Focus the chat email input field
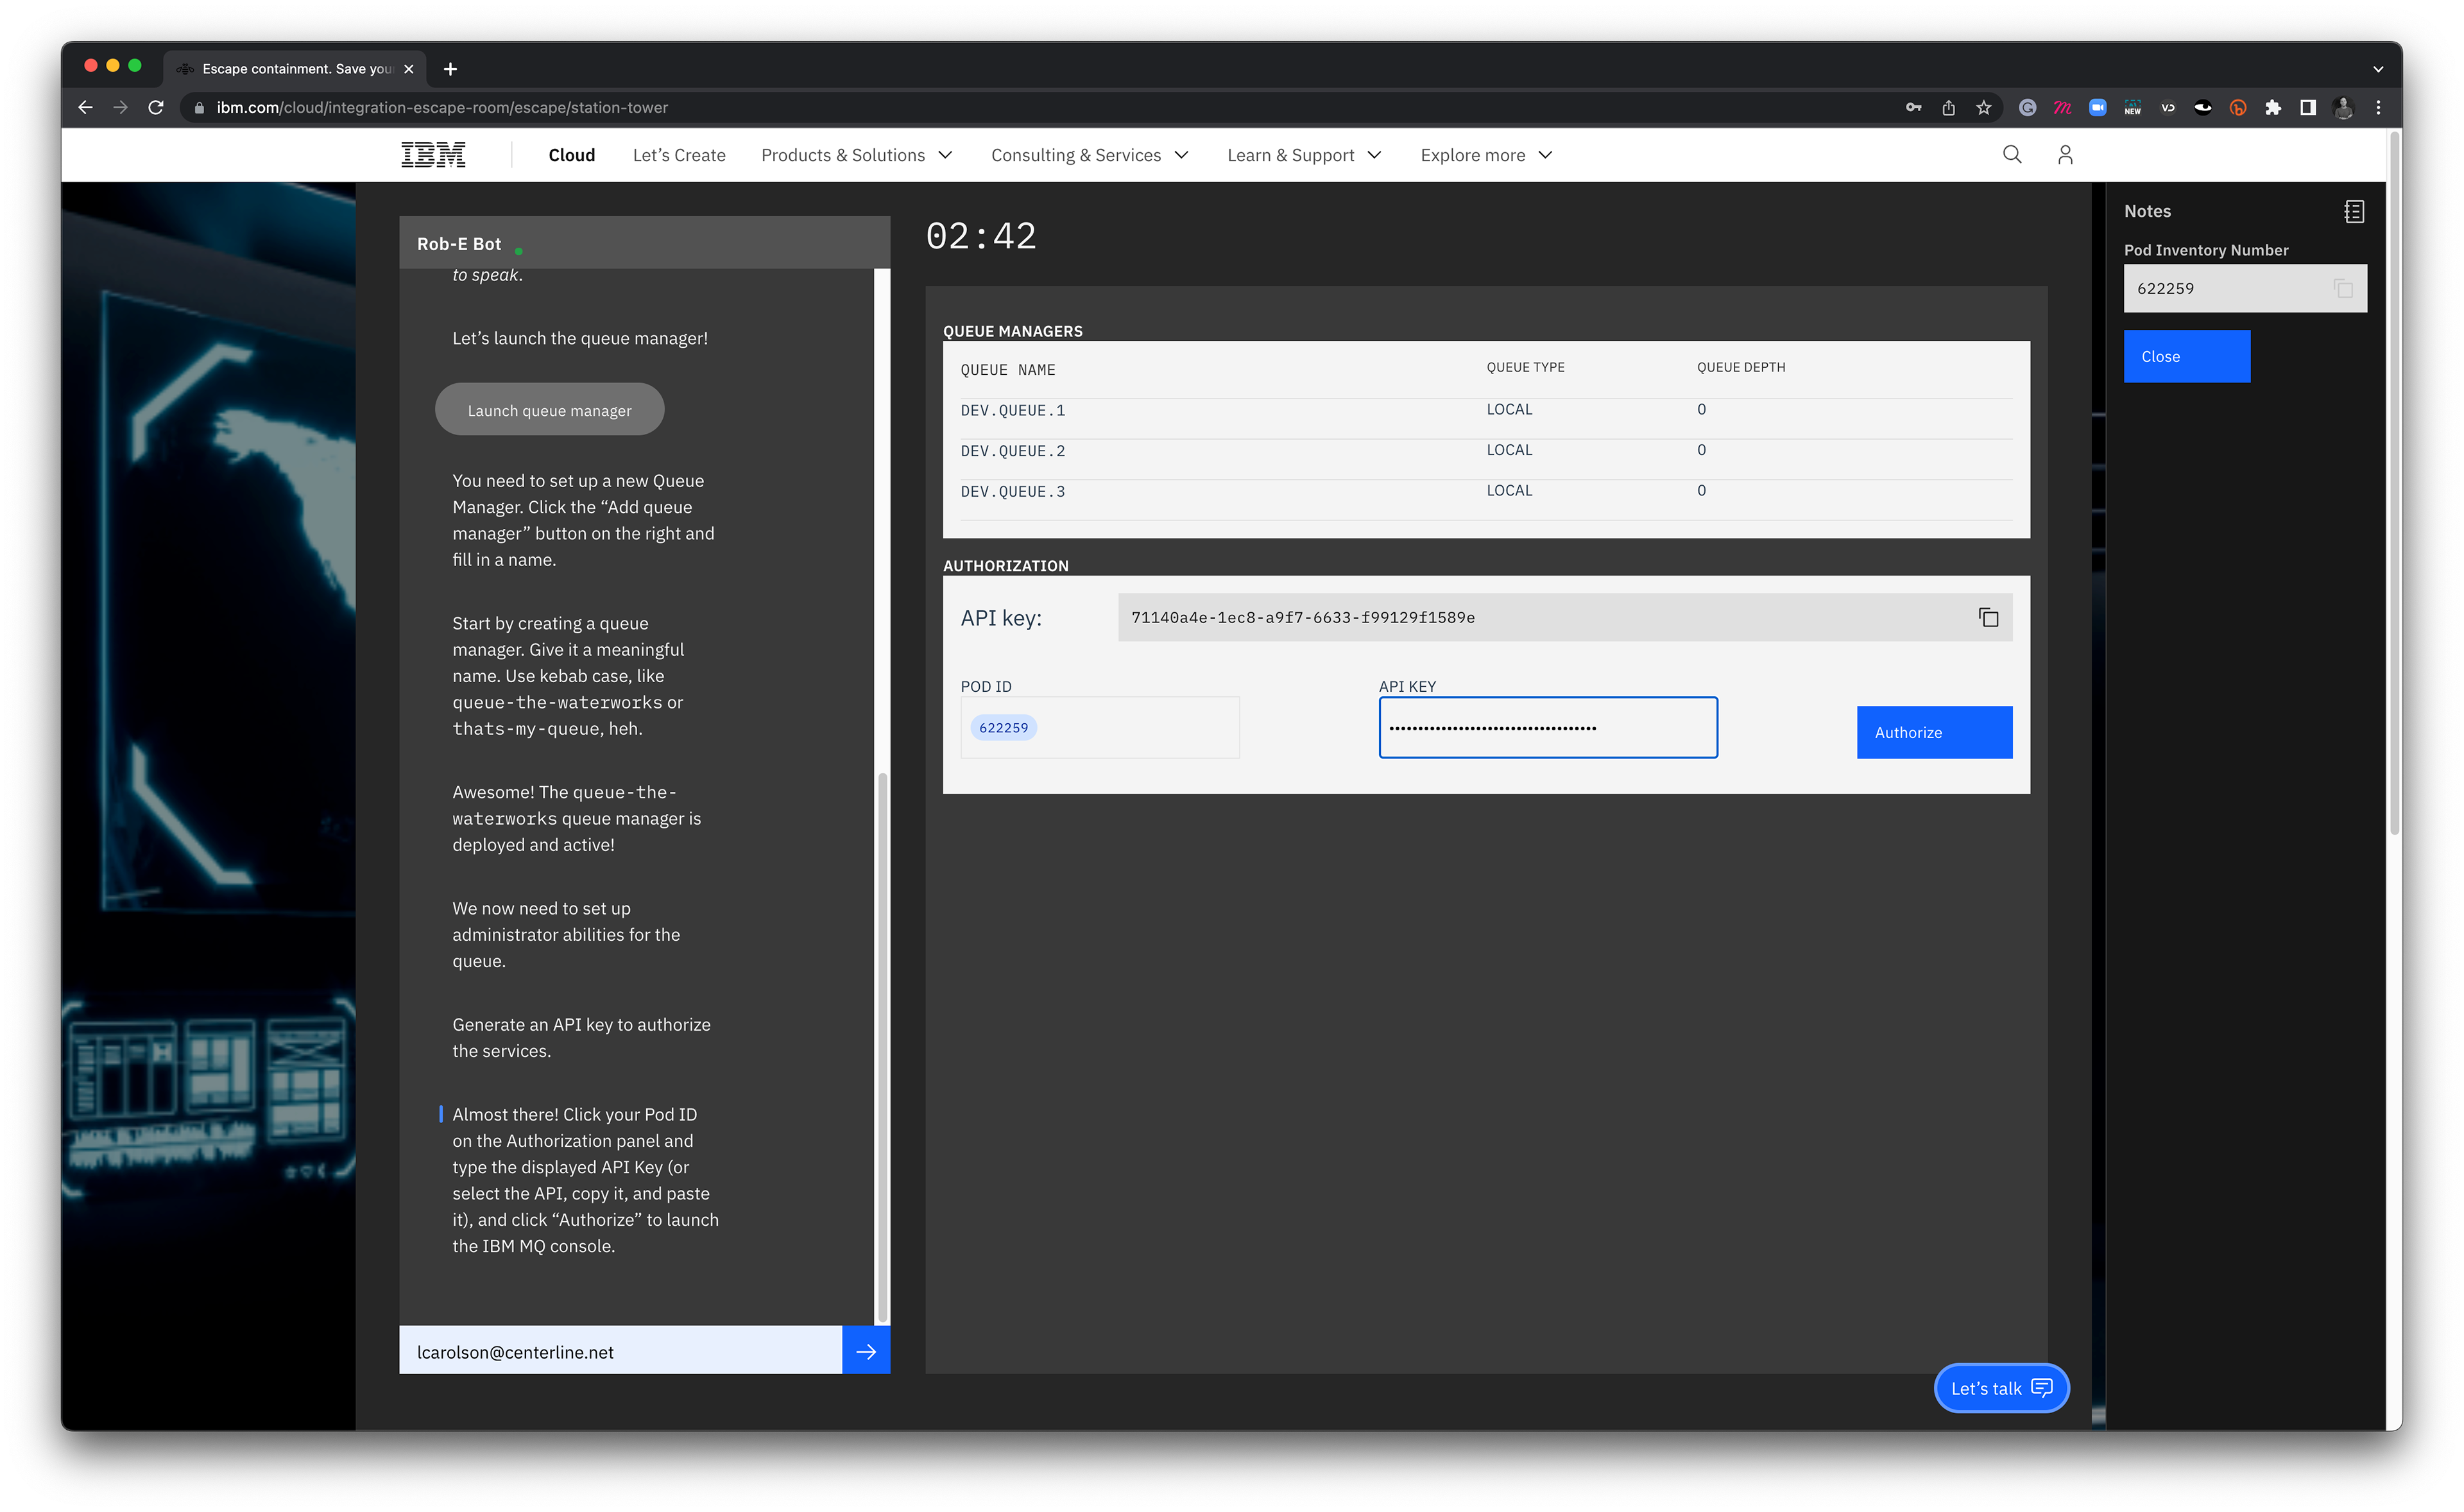This screenshot has width=2464, height=1512. (620, 1351)
